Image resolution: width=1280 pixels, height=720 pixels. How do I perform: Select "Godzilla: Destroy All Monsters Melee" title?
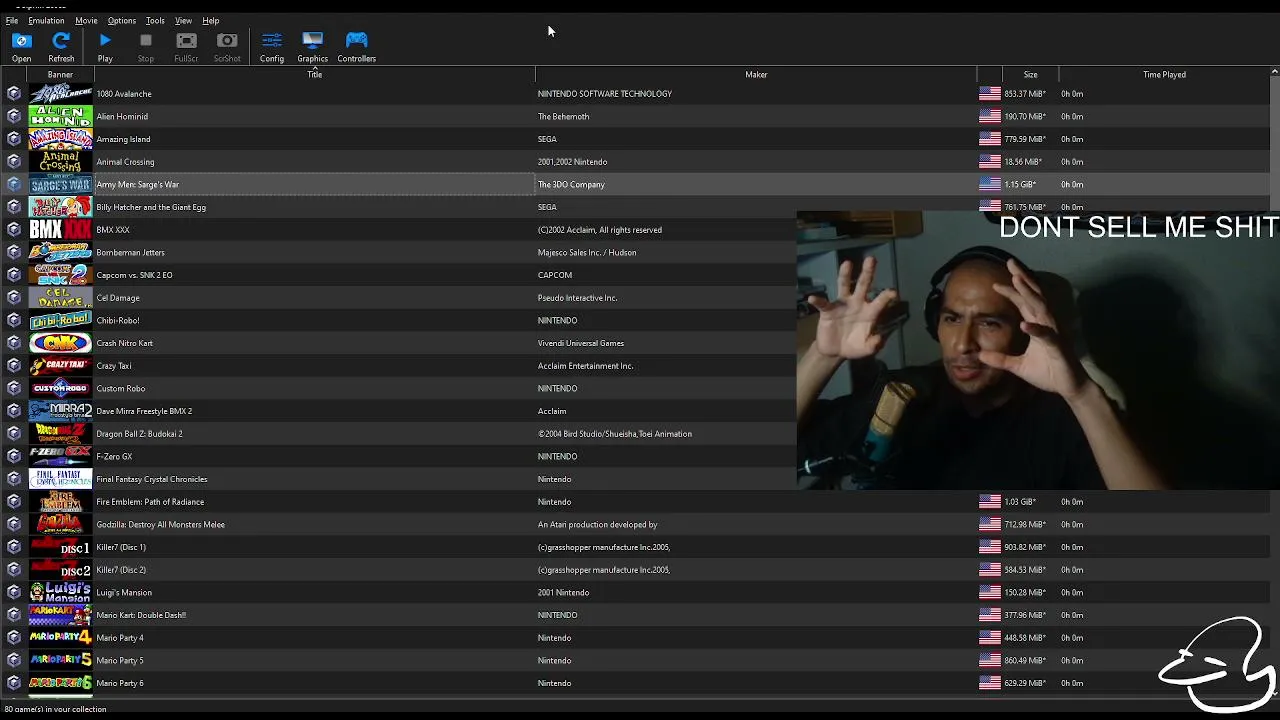click(160, 525)
